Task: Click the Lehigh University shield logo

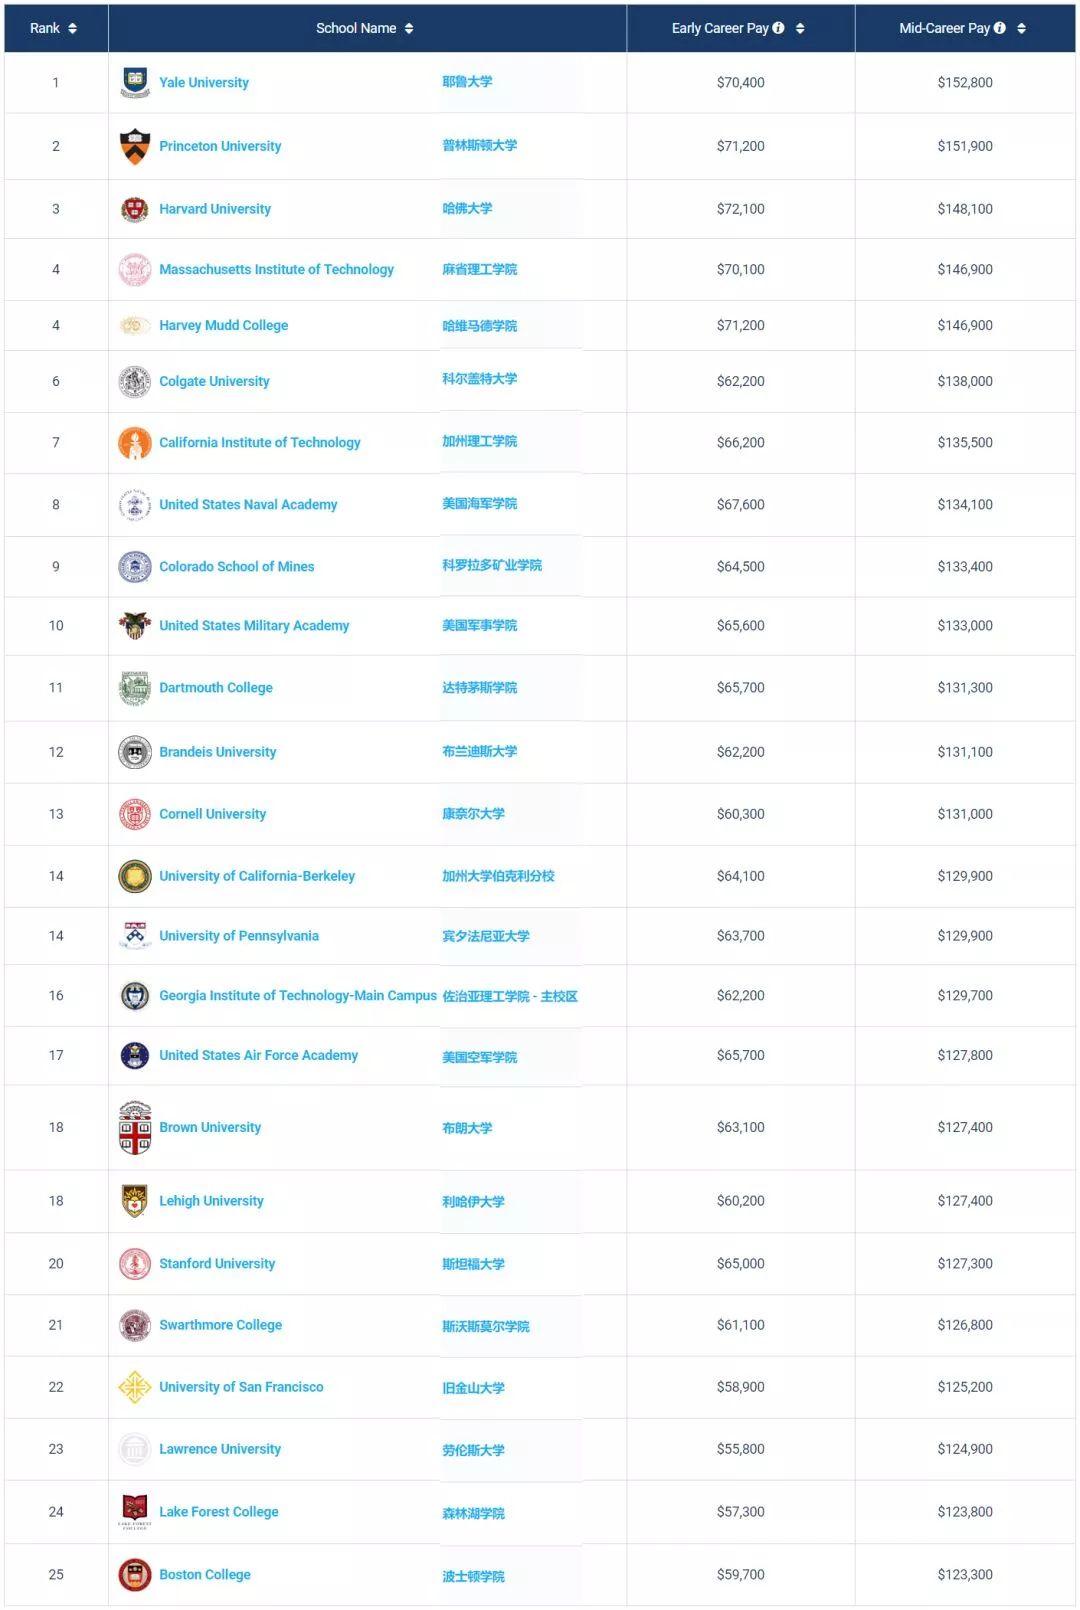Action: point(135,1201)
